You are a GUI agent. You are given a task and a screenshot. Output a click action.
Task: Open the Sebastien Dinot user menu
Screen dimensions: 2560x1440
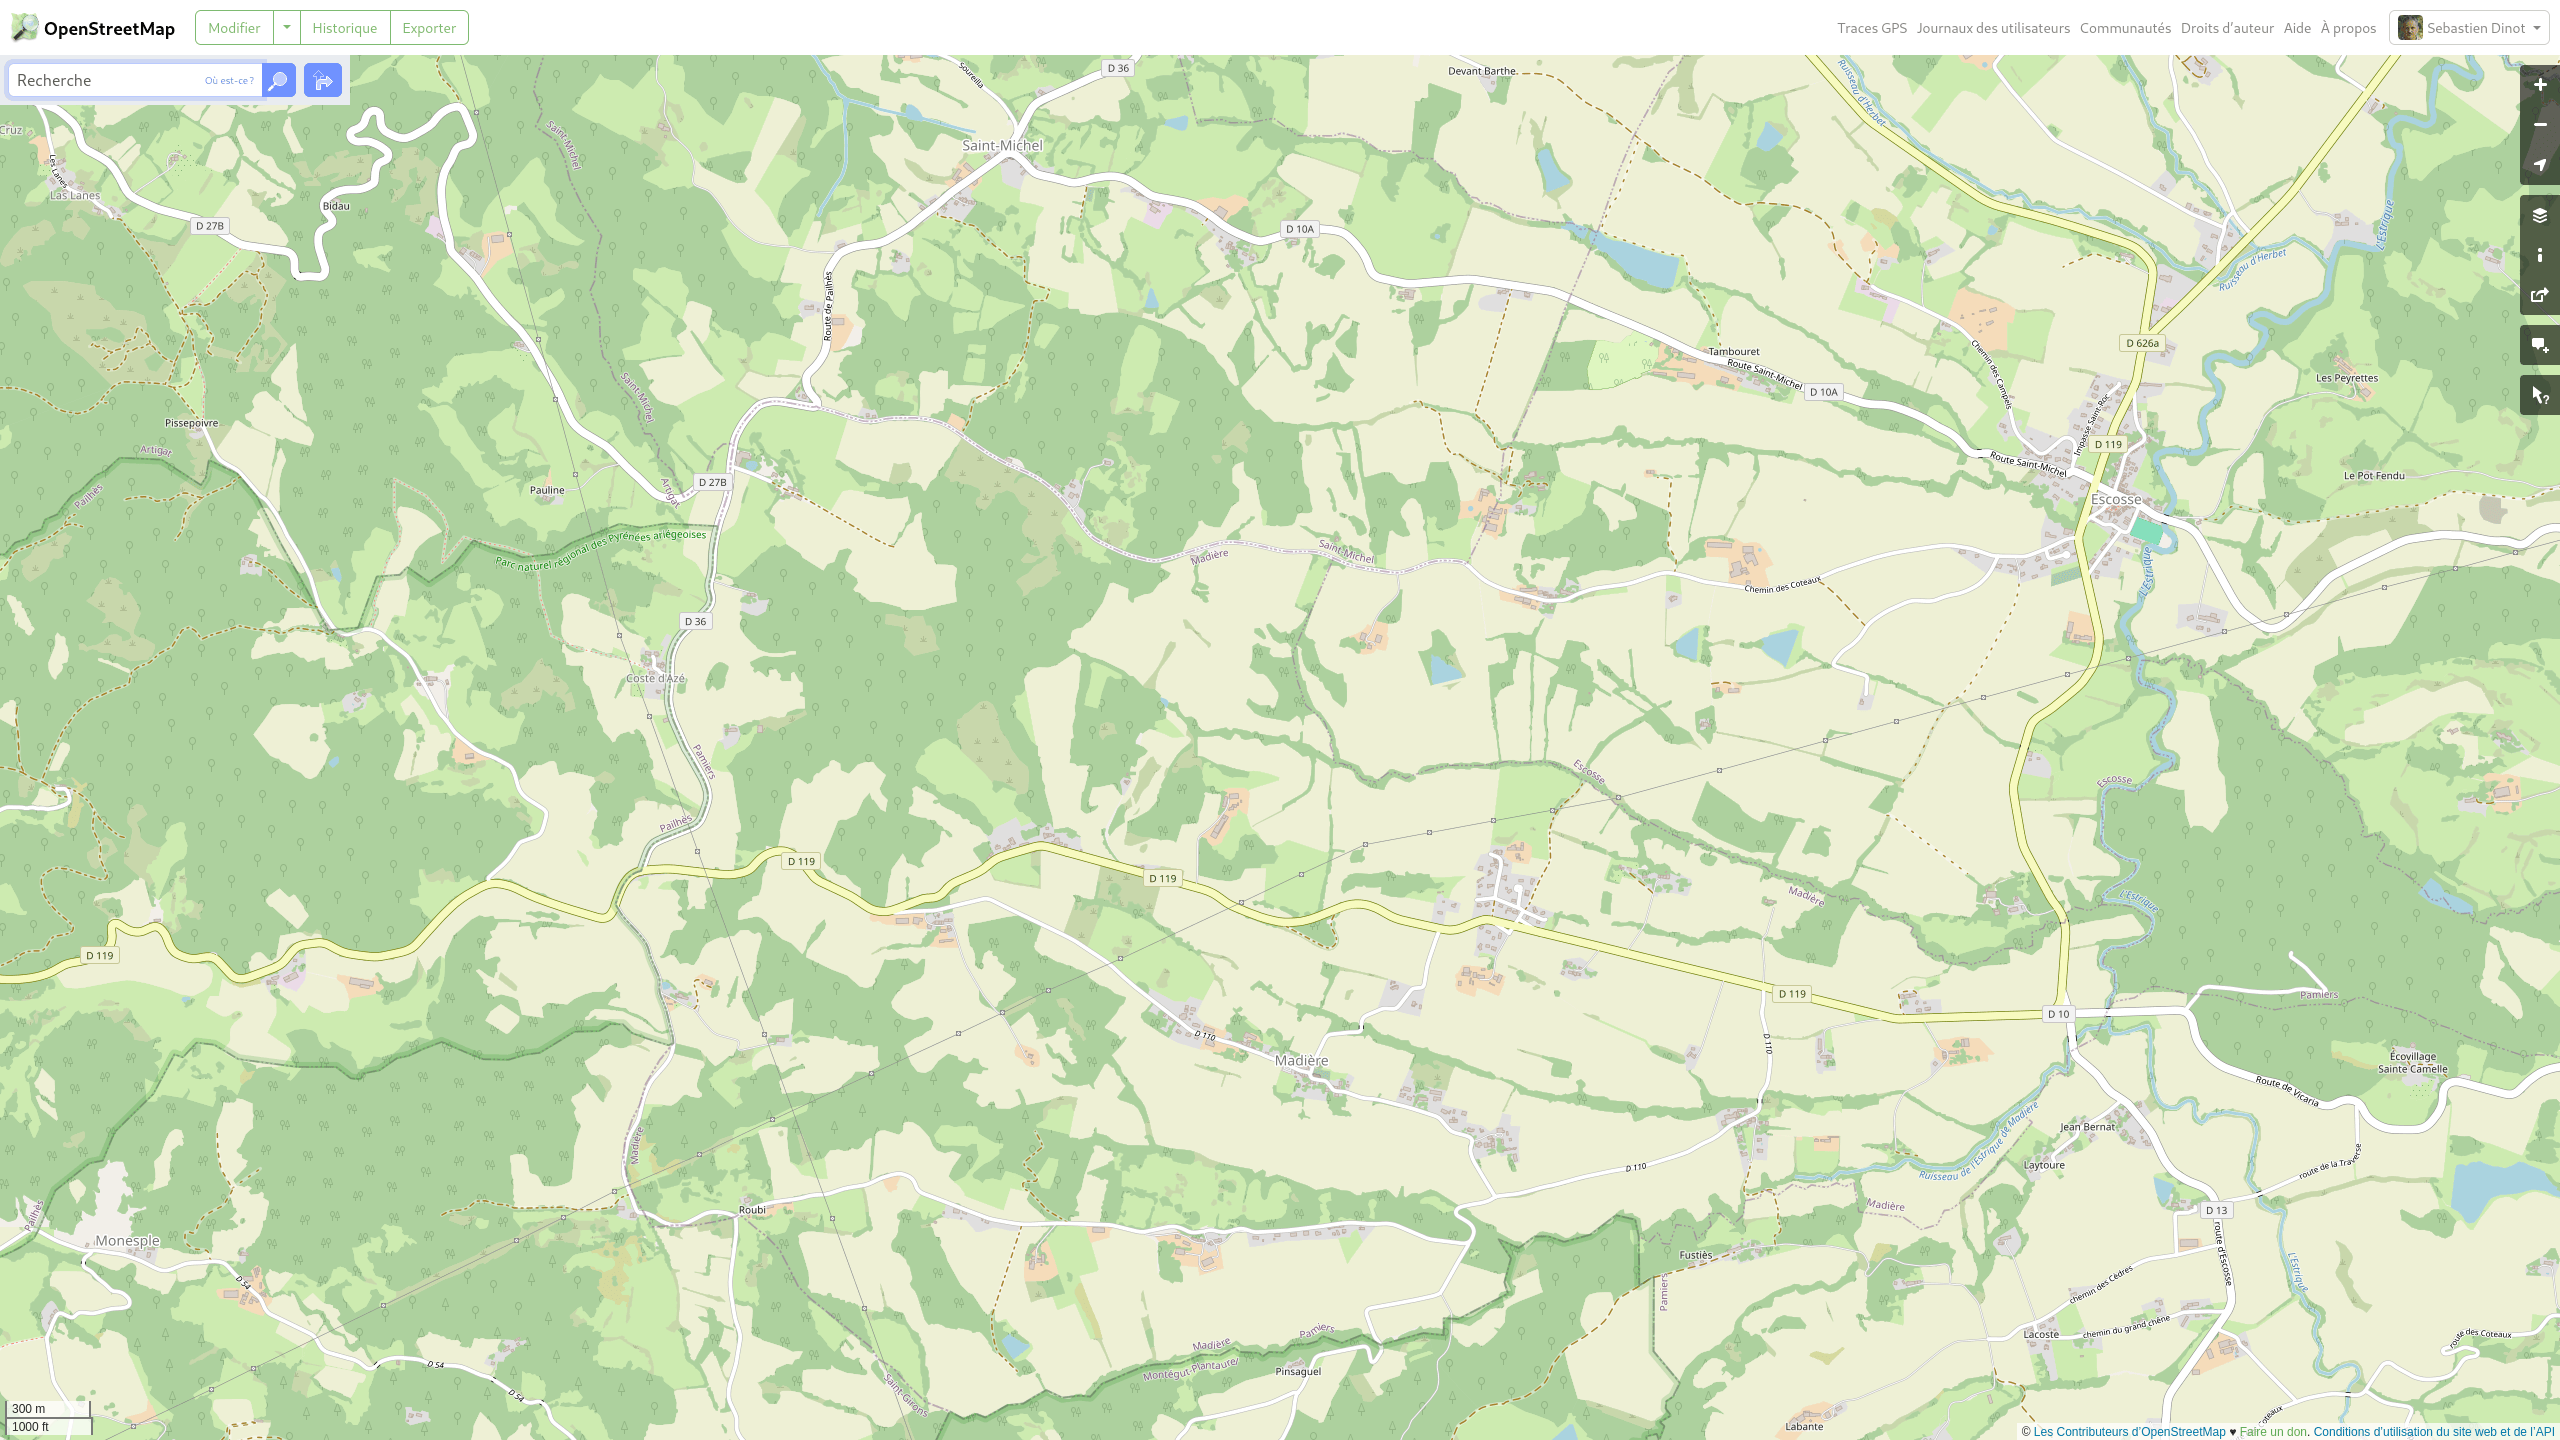2469,28
